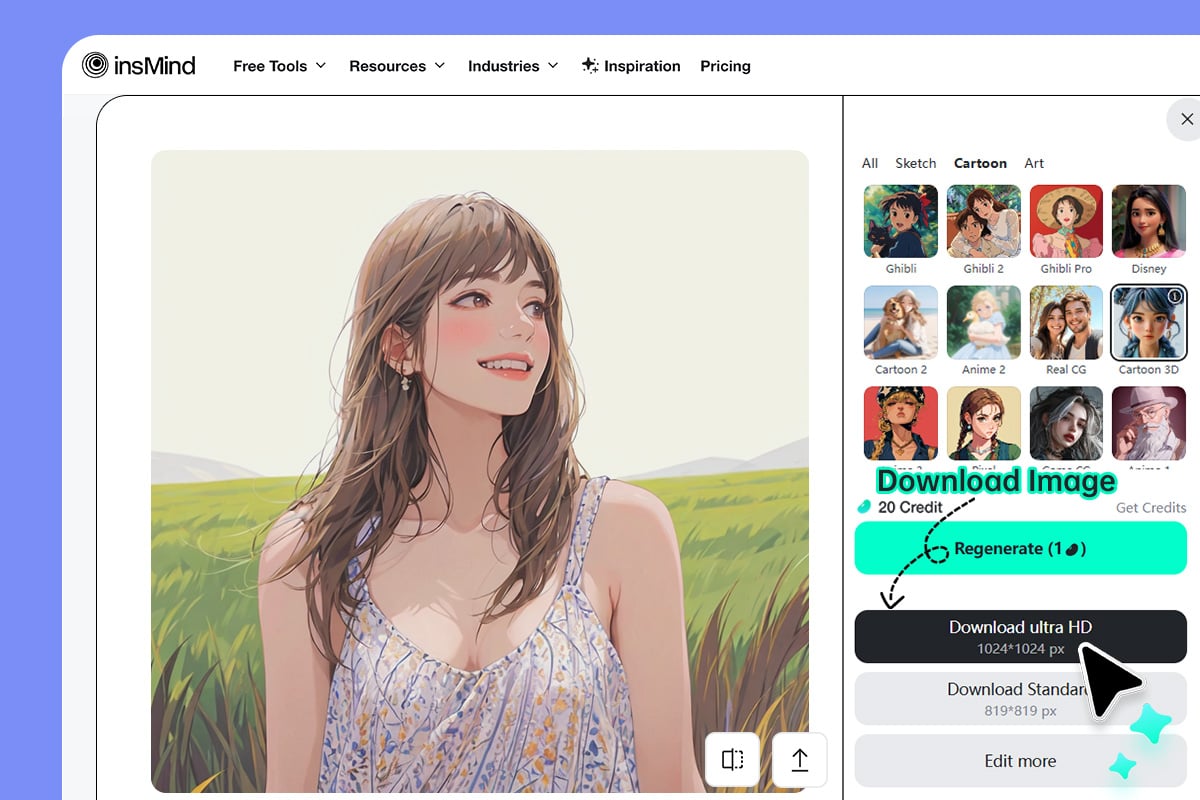Select the Cartoon tab
The image size is (1200, 800).
(980, 163)
